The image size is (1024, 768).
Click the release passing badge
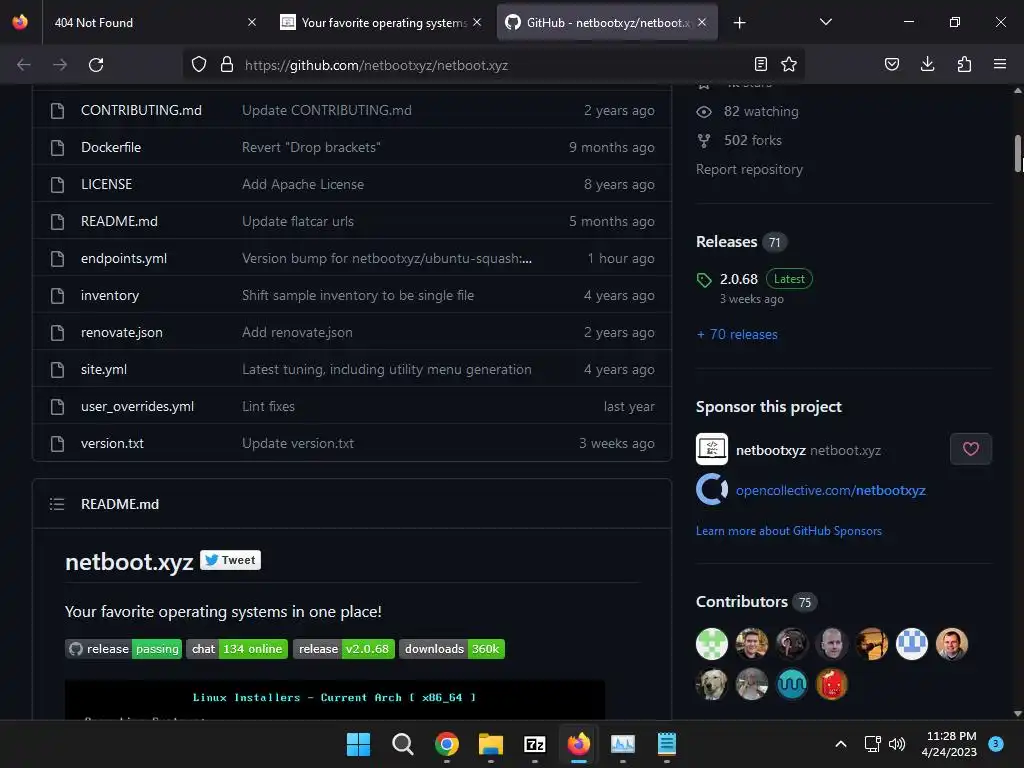coord(123,649)
